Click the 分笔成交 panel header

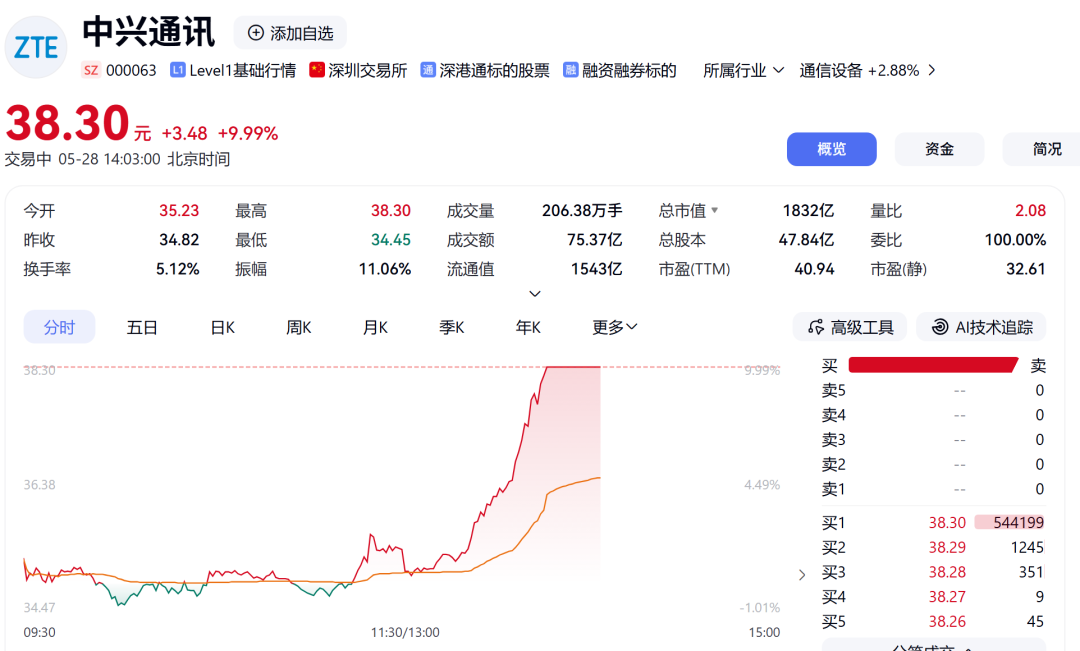coord(933,646)
